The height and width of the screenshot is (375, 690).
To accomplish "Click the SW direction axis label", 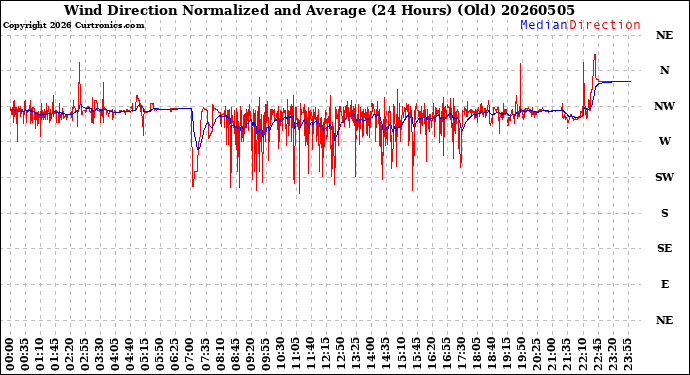I will [664, 177].
